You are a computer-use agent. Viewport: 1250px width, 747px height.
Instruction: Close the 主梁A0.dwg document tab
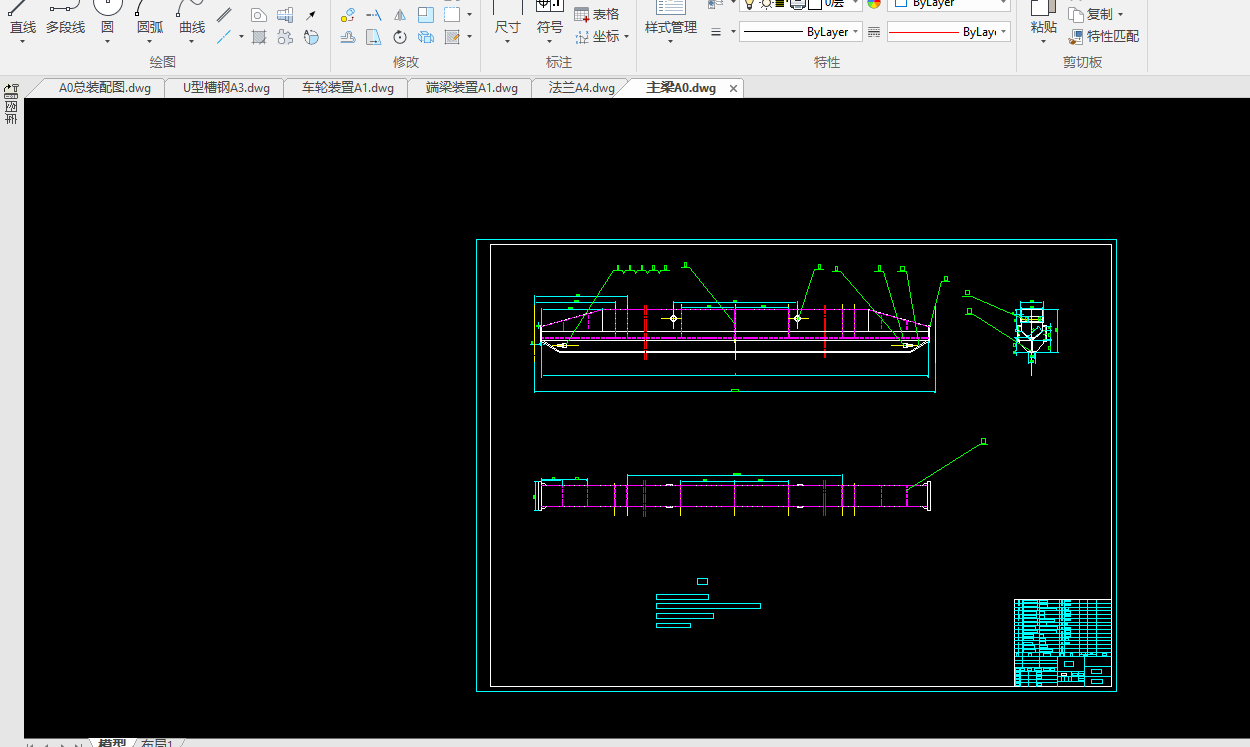733,88
